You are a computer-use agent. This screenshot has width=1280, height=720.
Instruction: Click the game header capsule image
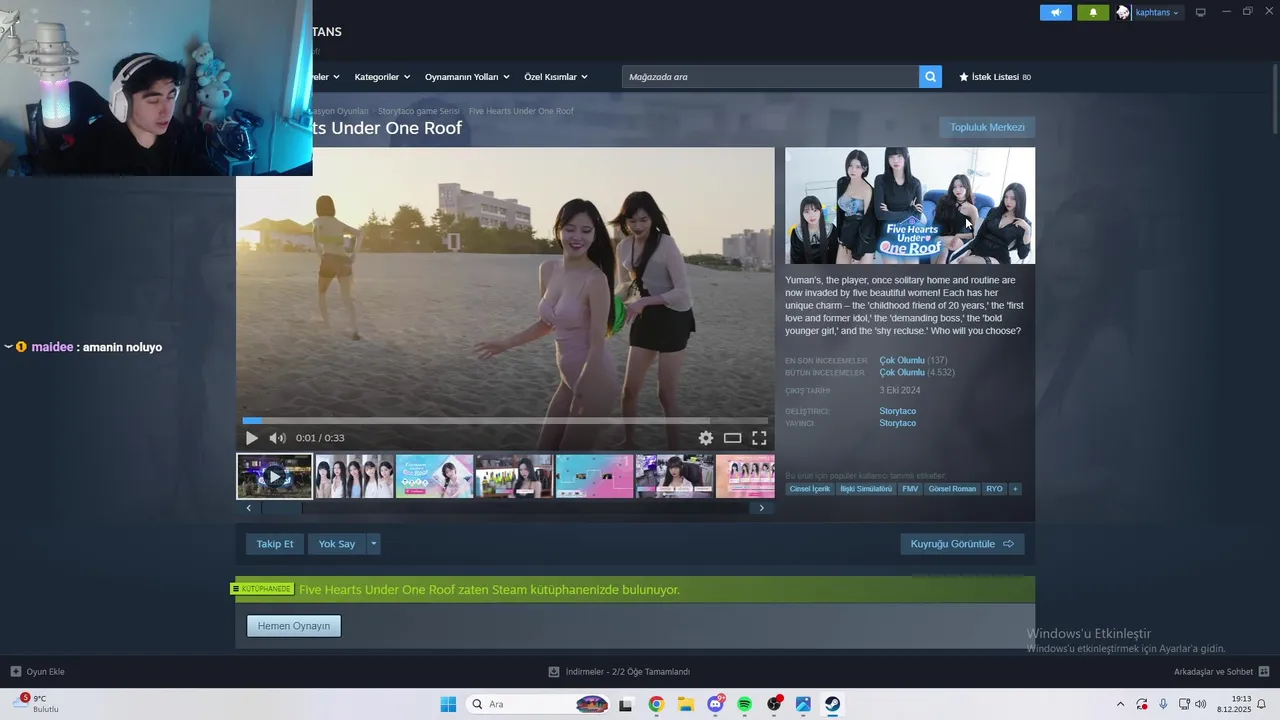[x=910, y=206]
